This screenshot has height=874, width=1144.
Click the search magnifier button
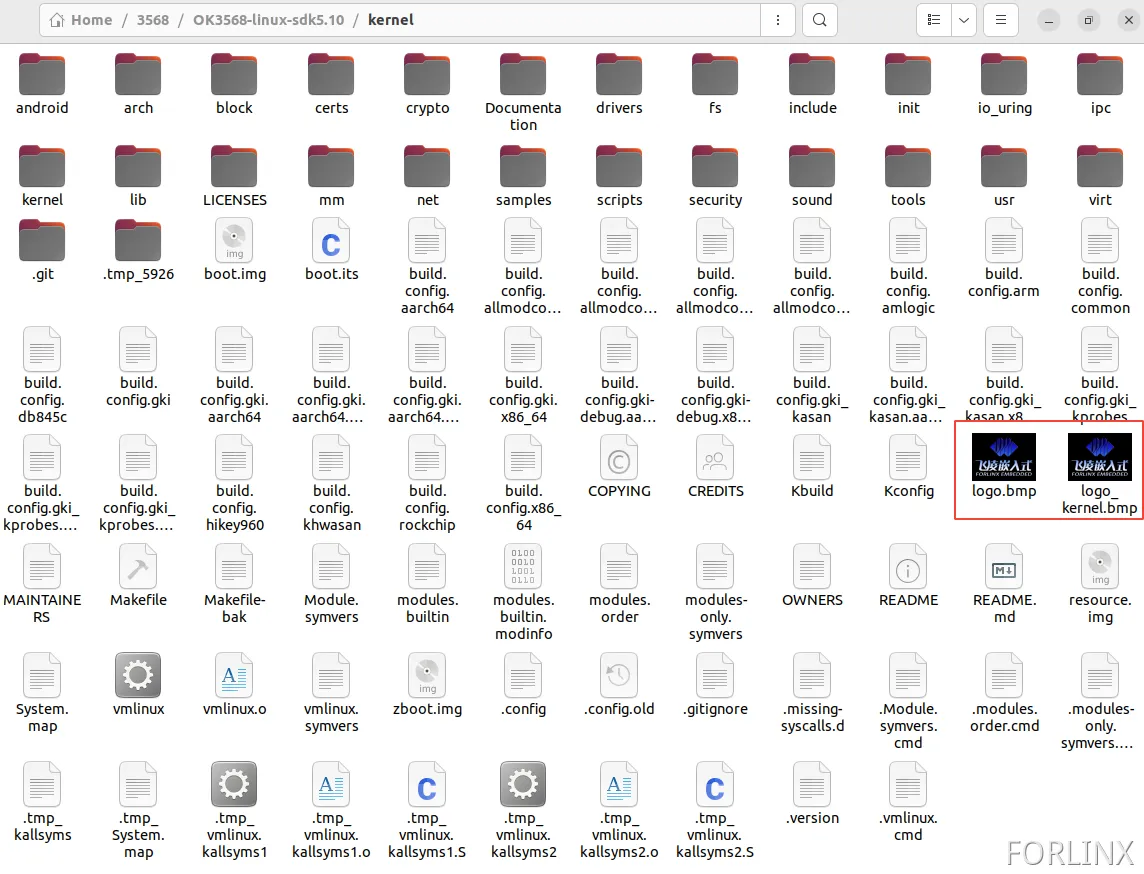tap(820, 20)
